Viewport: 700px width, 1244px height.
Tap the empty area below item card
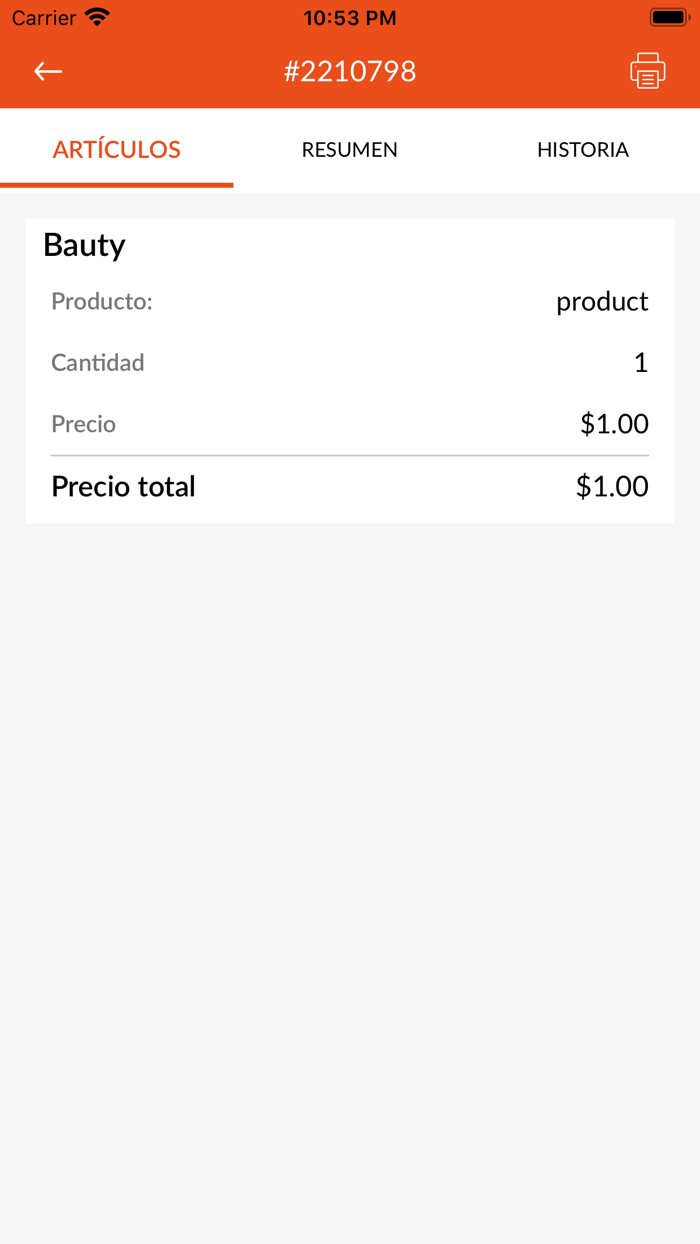(x=350, y=850)
